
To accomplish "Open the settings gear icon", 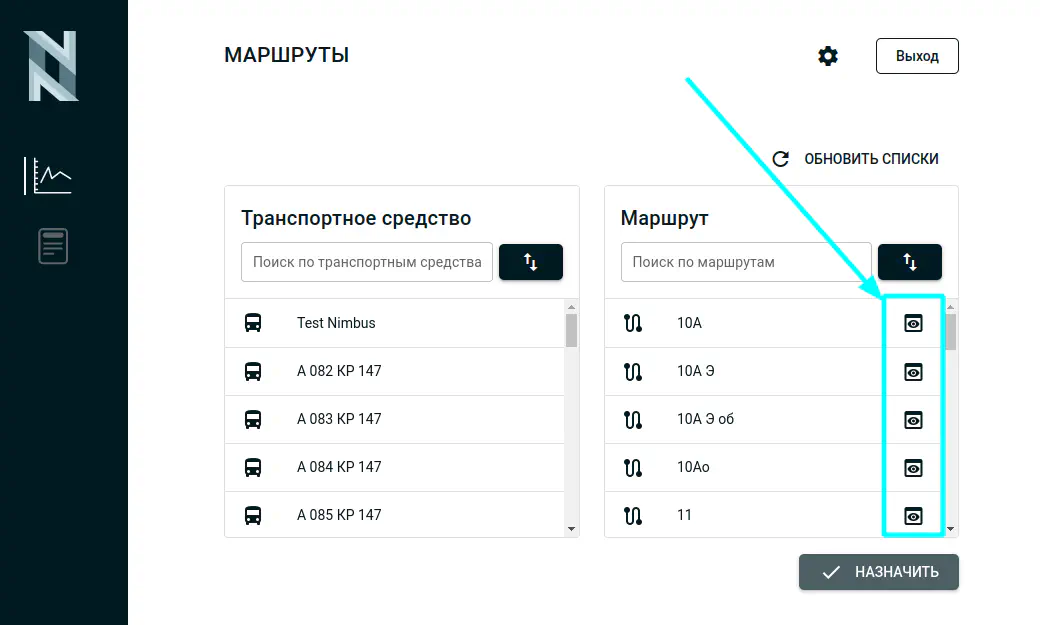I will [x=827, y=56].
